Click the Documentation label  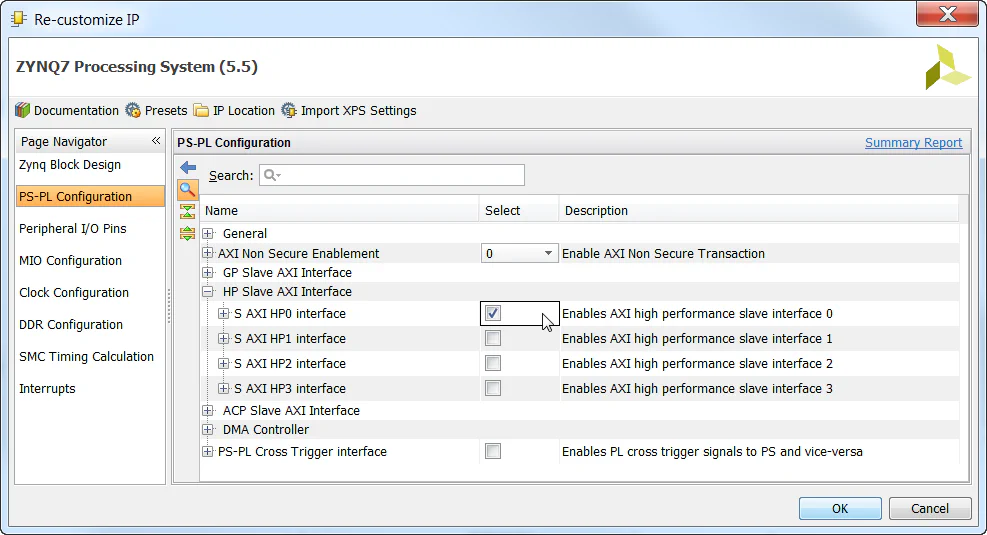coord(76,111)
